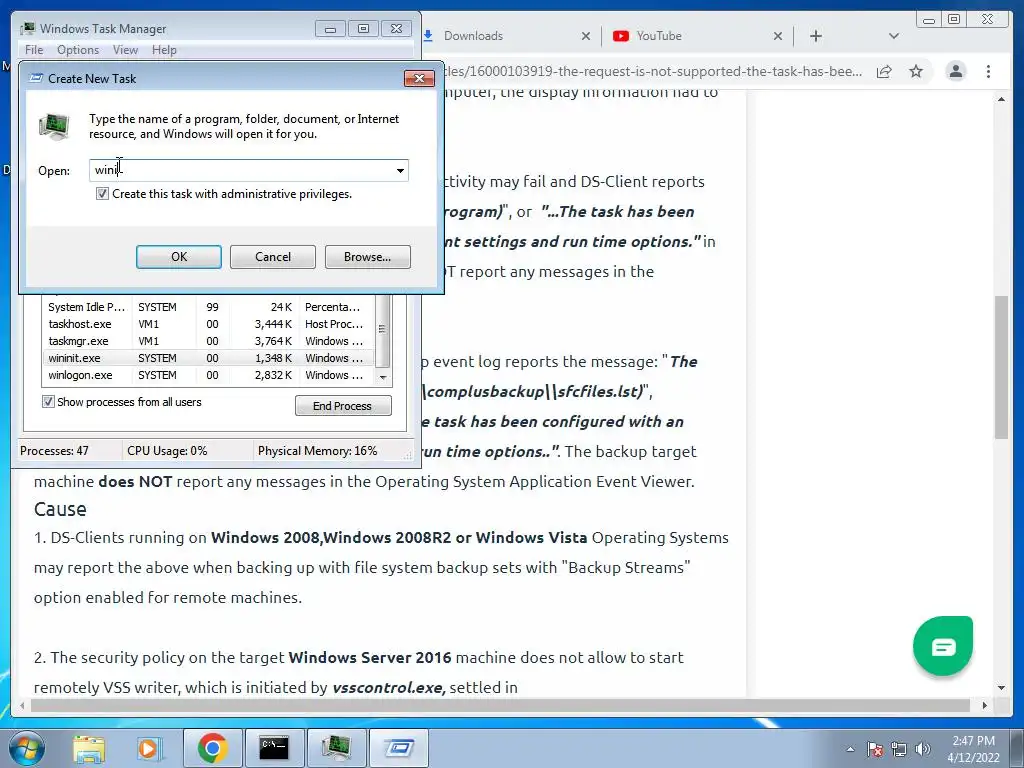Open the Command Prompt taskbar icon

[274, 748]
